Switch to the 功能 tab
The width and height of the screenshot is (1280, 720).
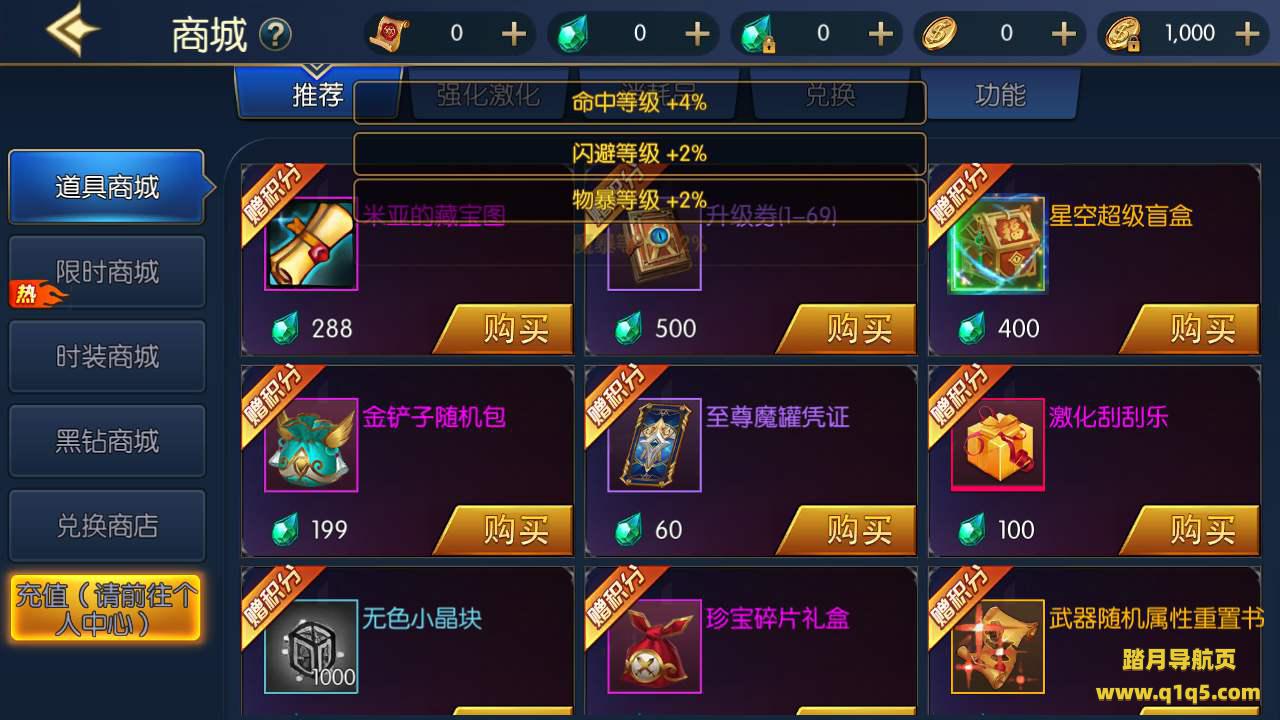pos(1000,95)
